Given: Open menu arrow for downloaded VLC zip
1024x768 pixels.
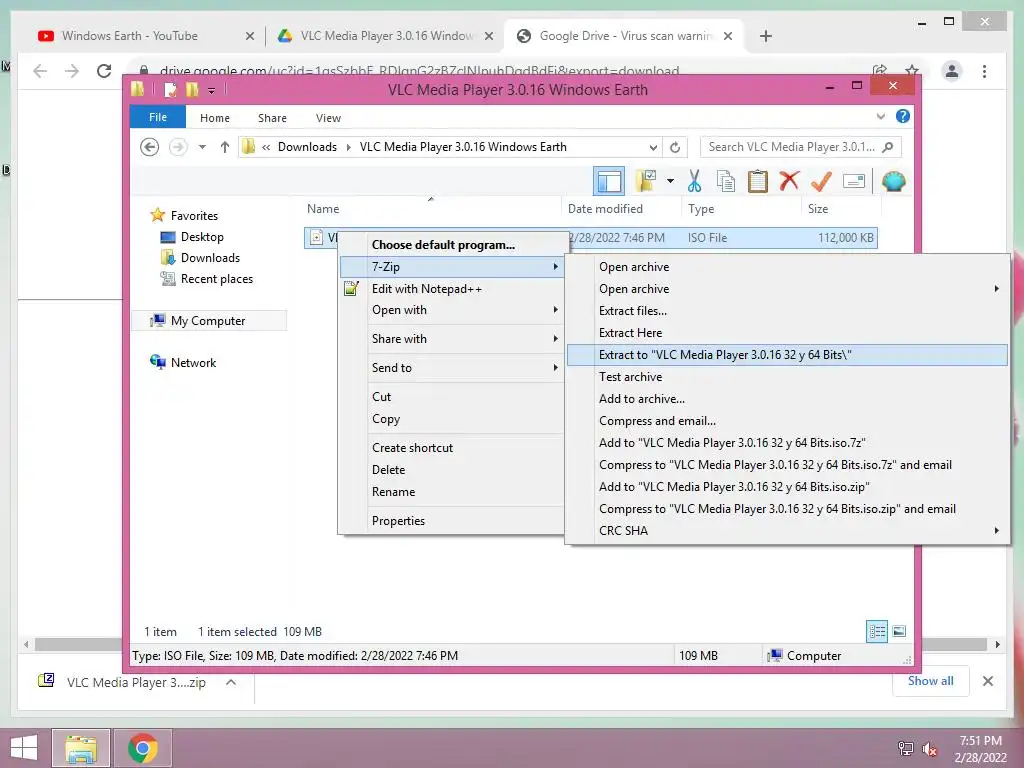Looking at the screenshot, I should (231, 682).
